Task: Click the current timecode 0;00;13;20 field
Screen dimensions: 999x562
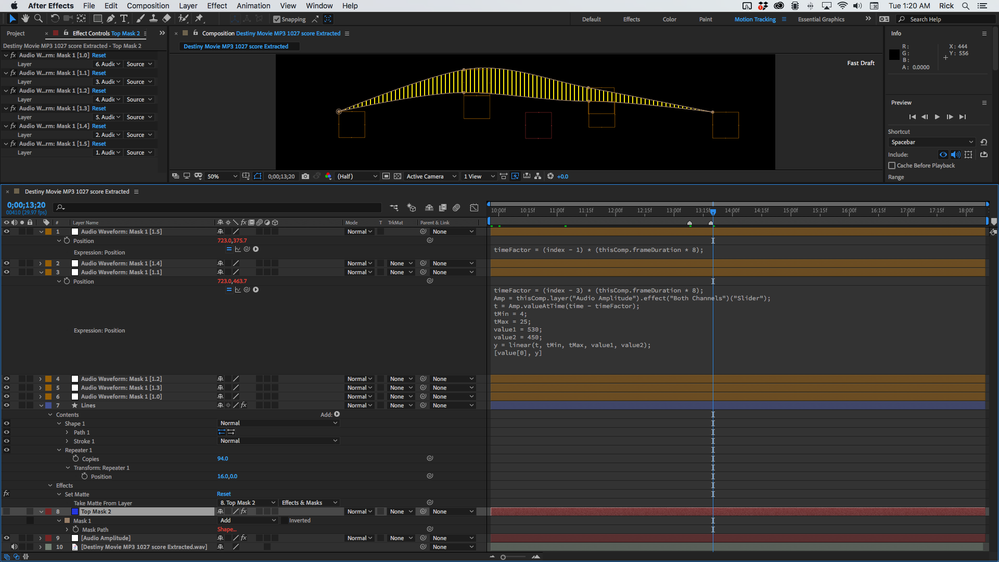Action: pyautogui.click(x=25, y=205)
